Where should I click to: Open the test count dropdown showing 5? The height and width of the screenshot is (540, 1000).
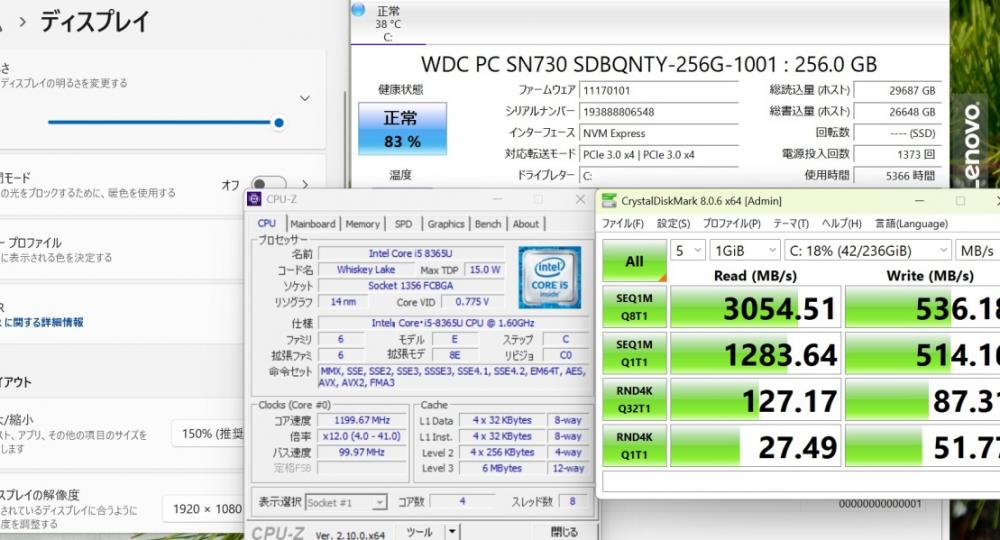pyautogui.click(x=688, y=251)
